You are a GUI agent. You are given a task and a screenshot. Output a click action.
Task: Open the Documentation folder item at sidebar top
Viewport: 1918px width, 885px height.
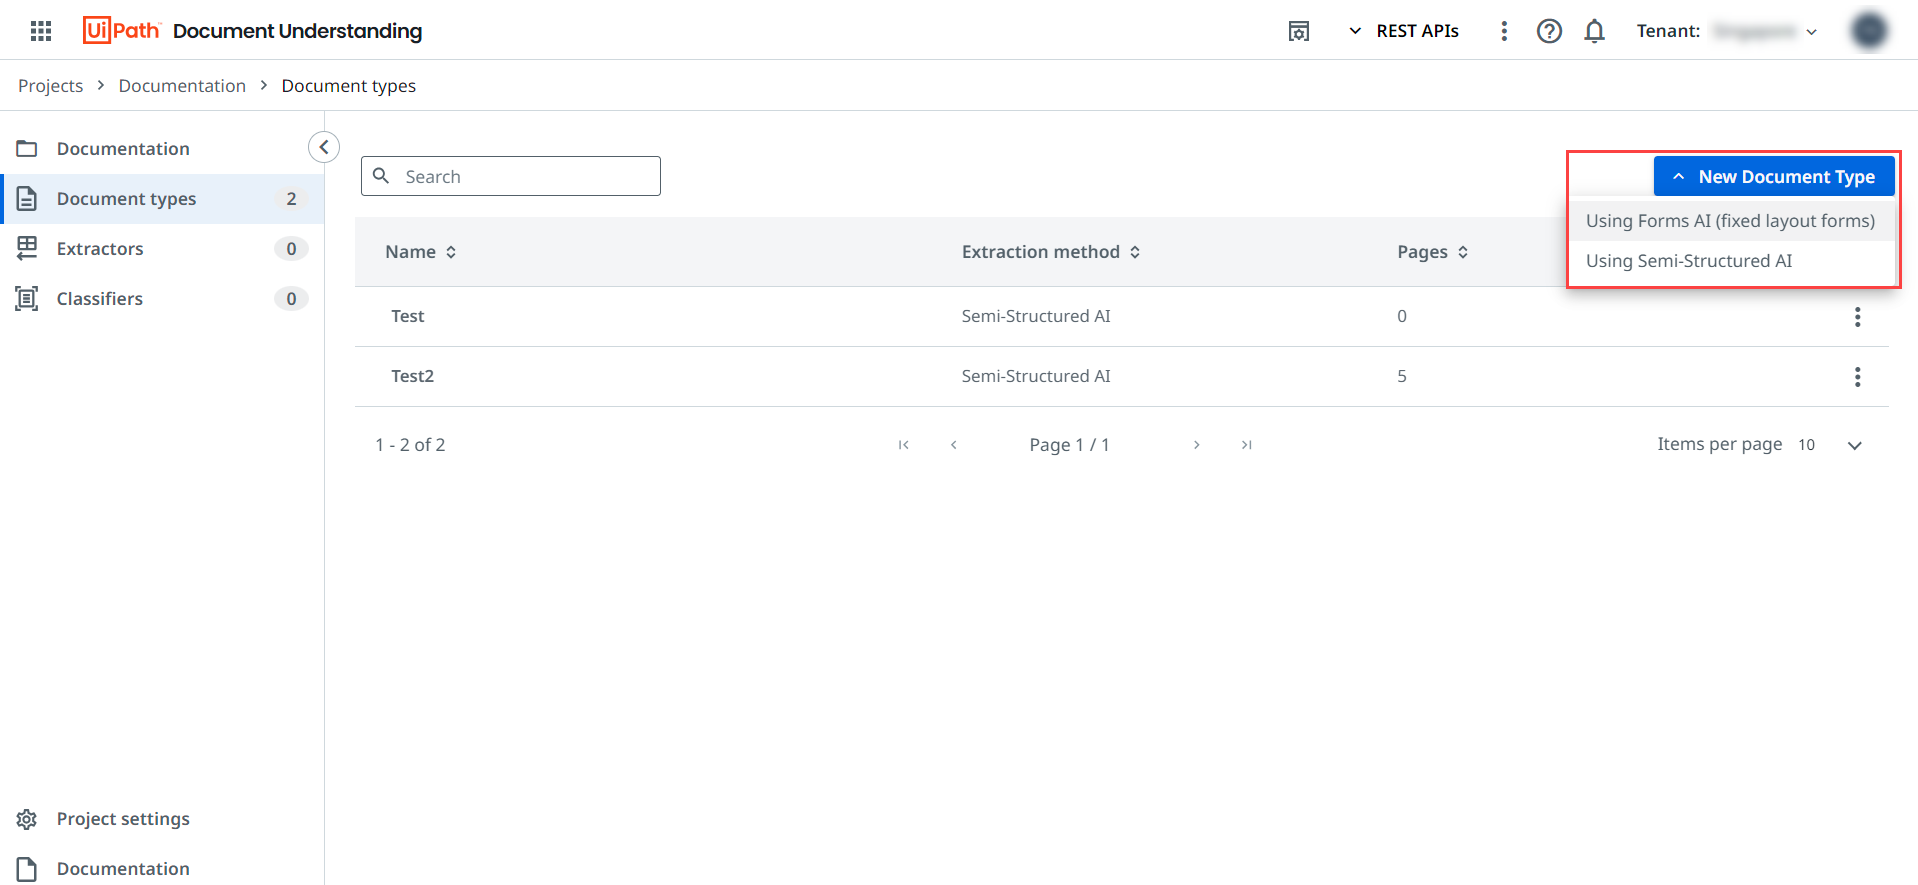pyautogui.click(x=162, y=149)
